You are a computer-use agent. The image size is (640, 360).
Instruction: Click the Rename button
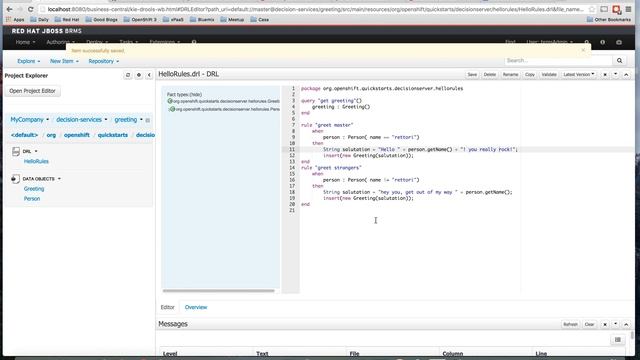tap(510, 74)
